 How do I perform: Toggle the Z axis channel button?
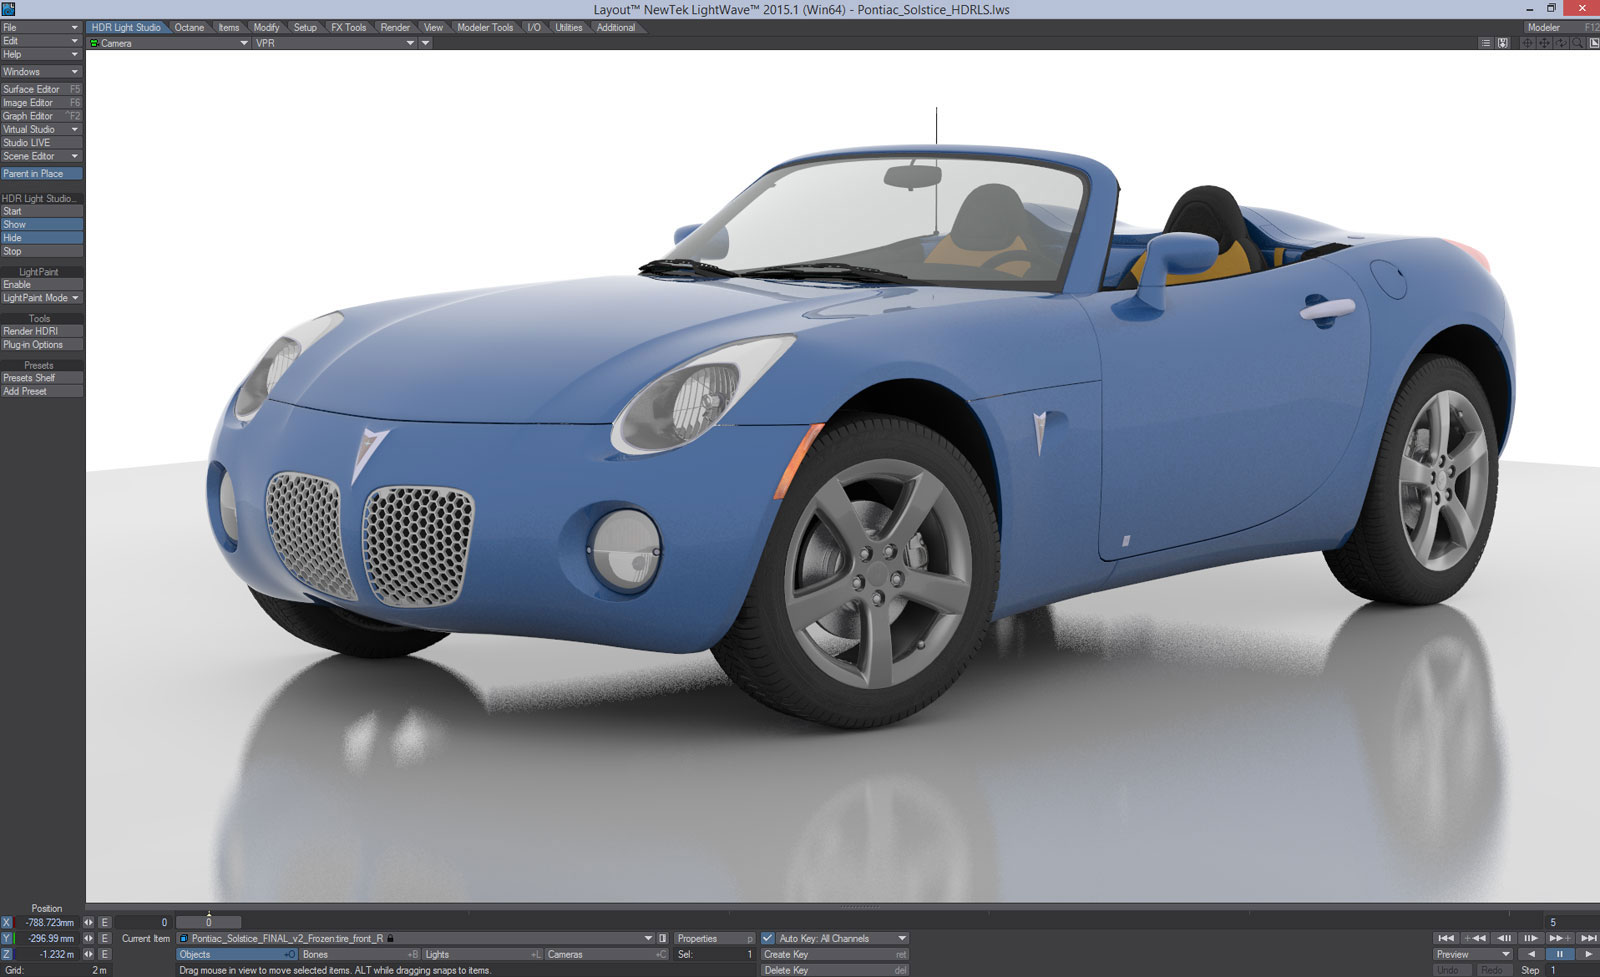click(x=7, y=954)
